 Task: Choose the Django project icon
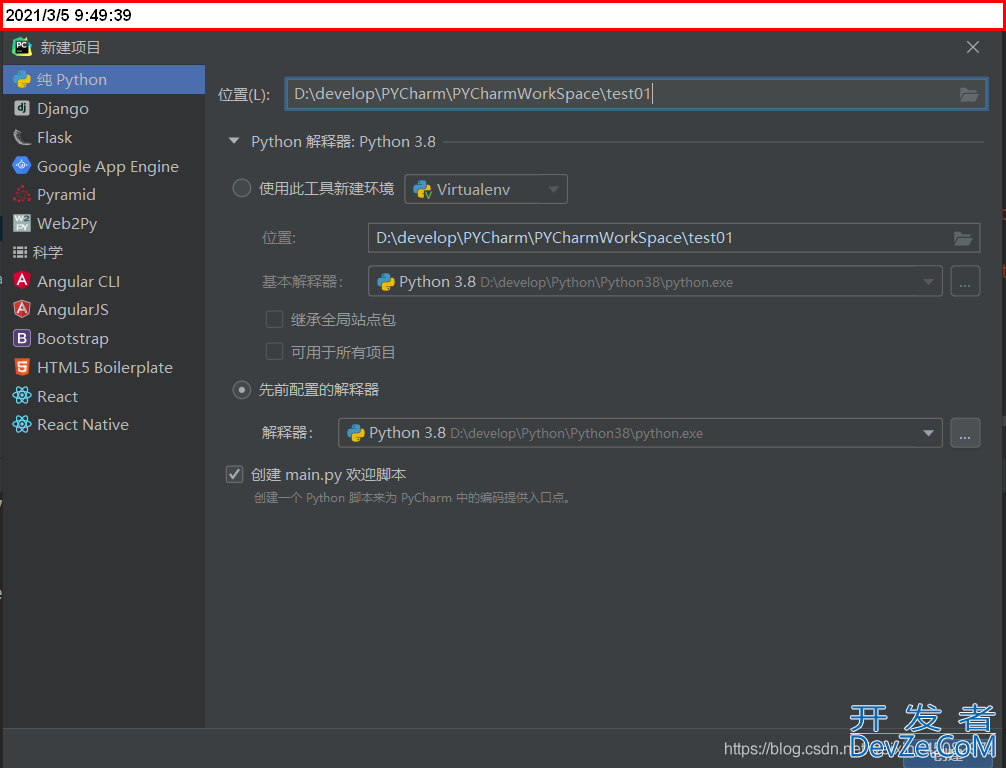(22, 108)
